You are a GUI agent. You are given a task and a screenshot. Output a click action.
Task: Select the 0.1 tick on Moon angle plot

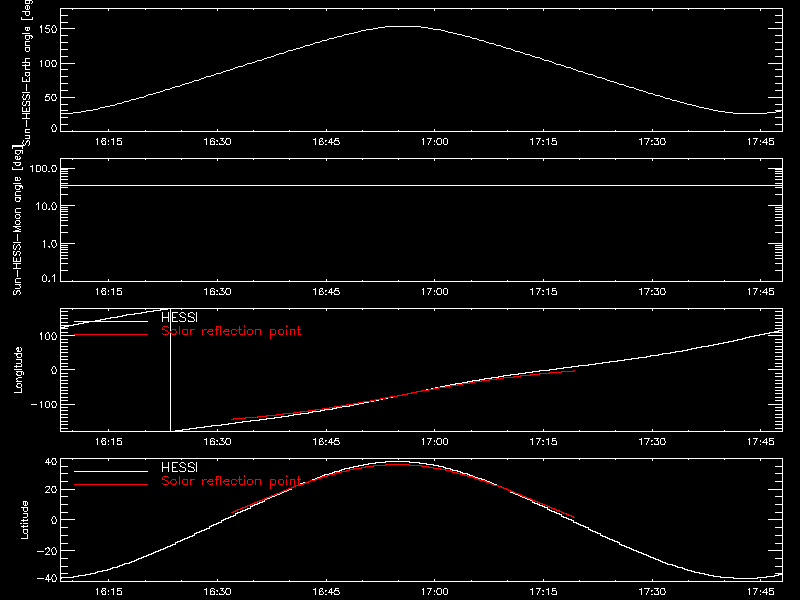click(x=49, y=278)
